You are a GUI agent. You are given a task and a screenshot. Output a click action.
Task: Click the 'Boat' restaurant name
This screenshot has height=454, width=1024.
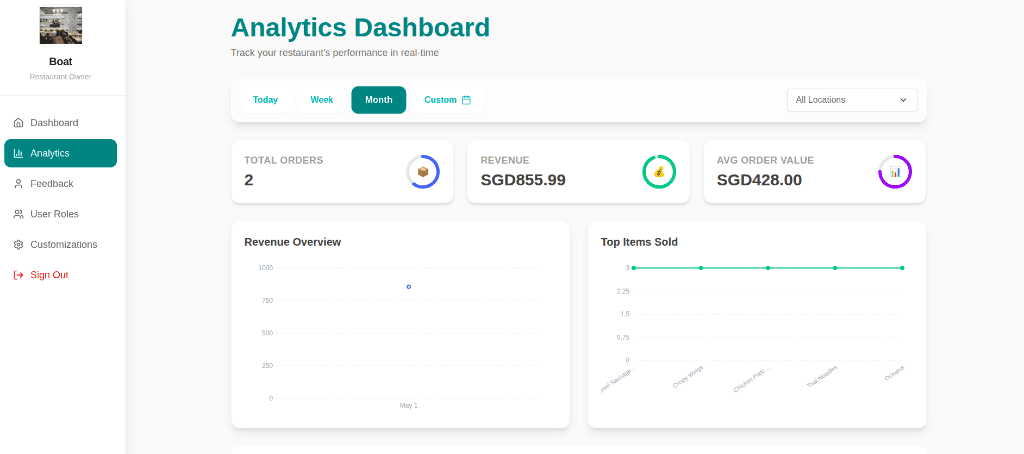[61, 61]
